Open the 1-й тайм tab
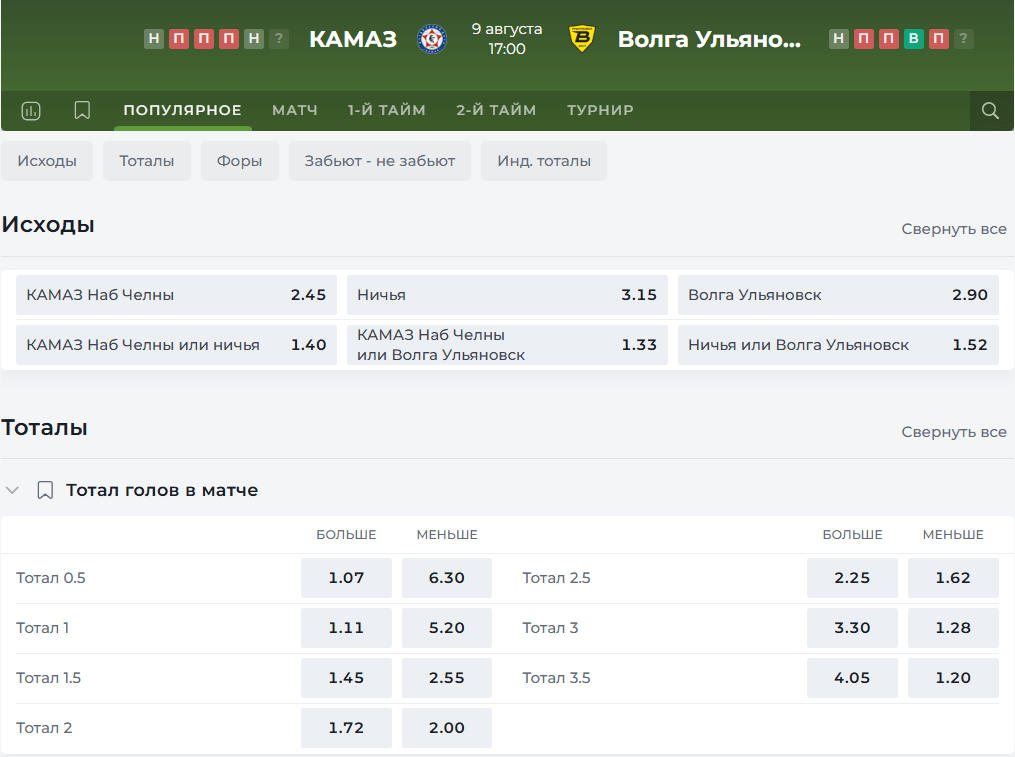The height and width of the screenshot is (757, 1015). click(x=386, y=110)
